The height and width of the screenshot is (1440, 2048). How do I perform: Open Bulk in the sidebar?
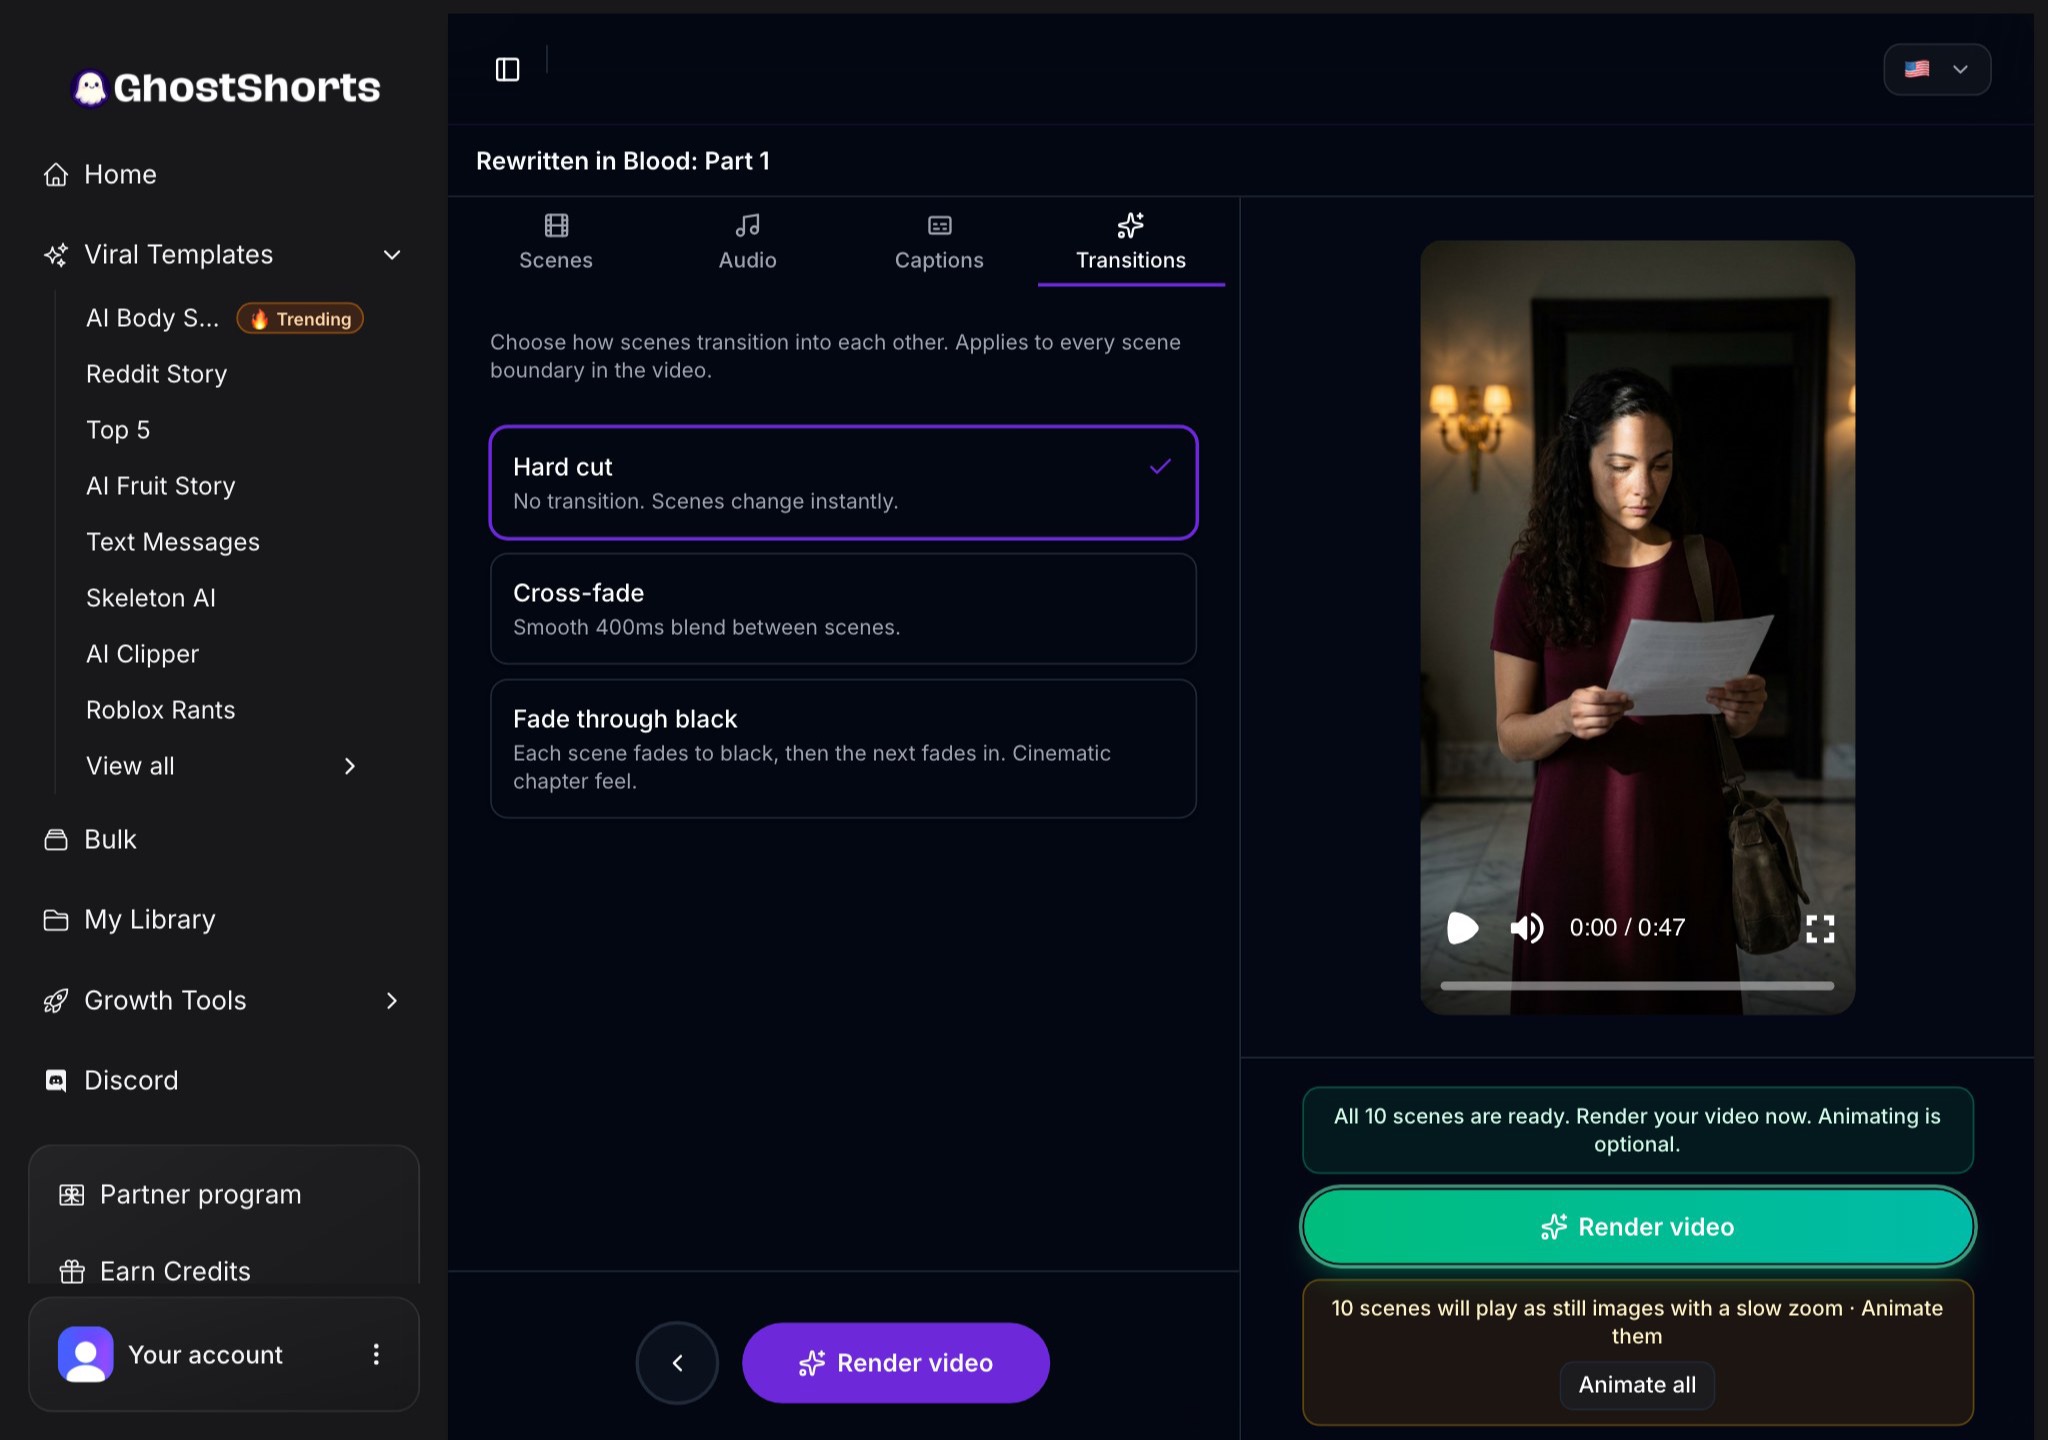tap(110, 839)
